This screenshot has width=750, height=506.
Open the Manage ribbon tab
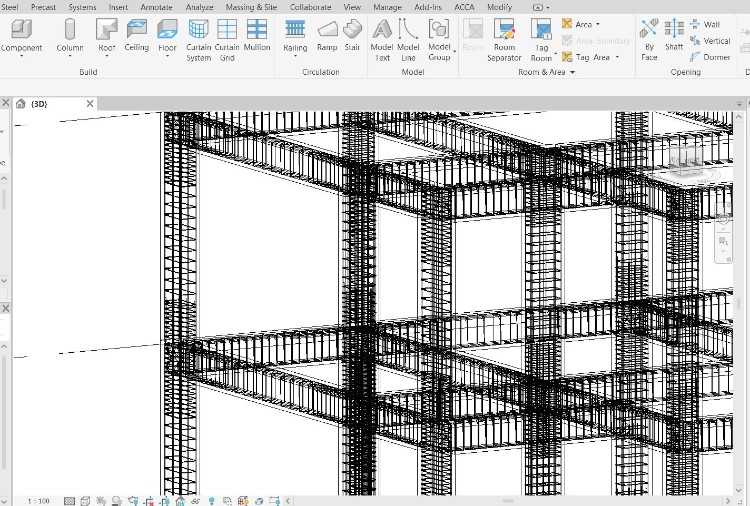point(387,7)
